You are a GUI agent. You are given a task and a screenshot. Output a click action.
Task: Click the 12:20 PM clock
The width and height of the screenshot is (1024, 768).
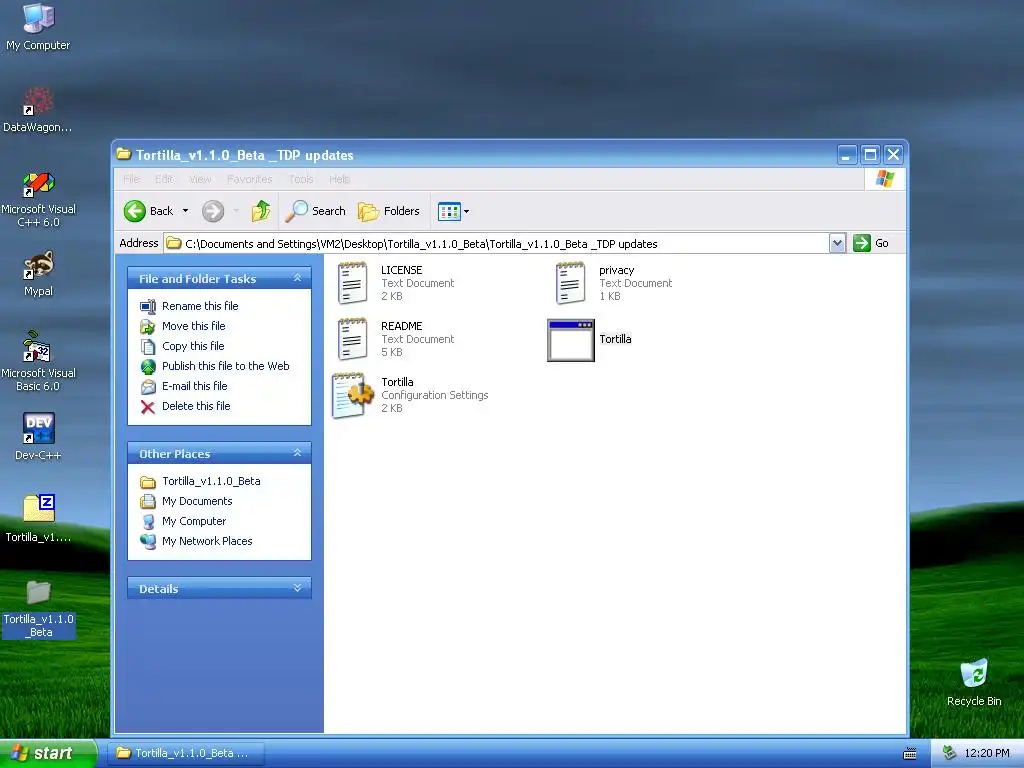(987, 754)
